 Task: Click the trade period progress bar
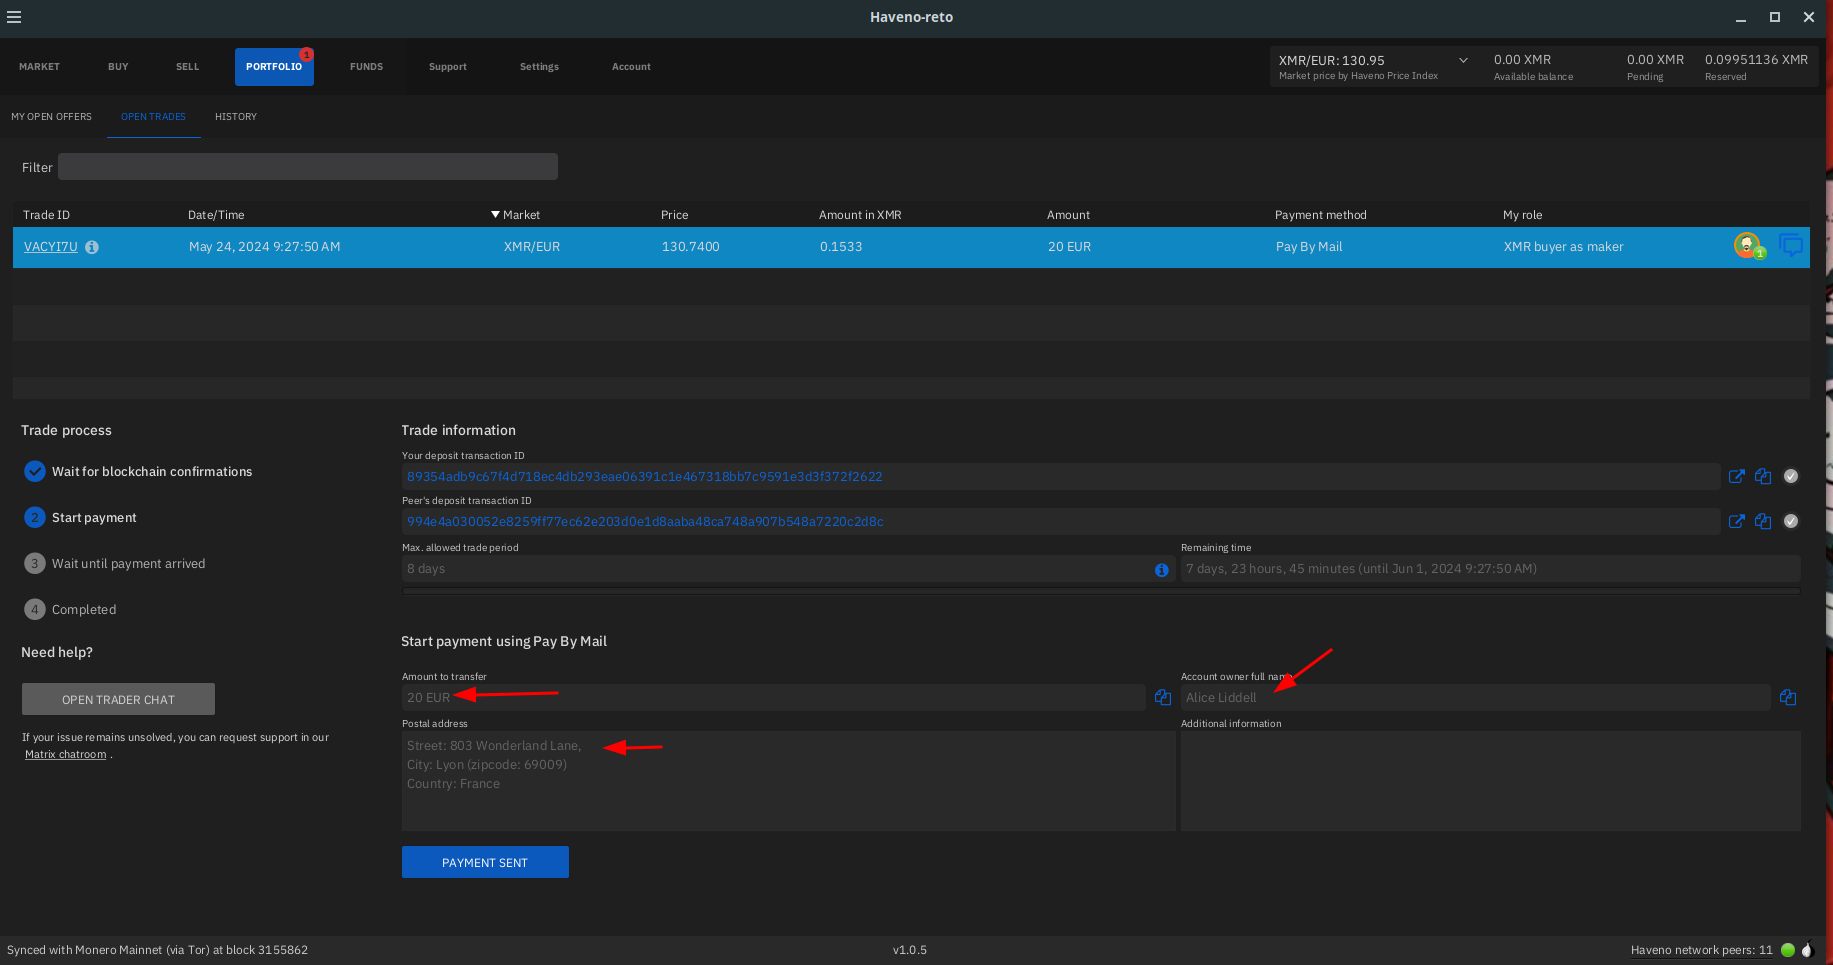coord(1101,591)
